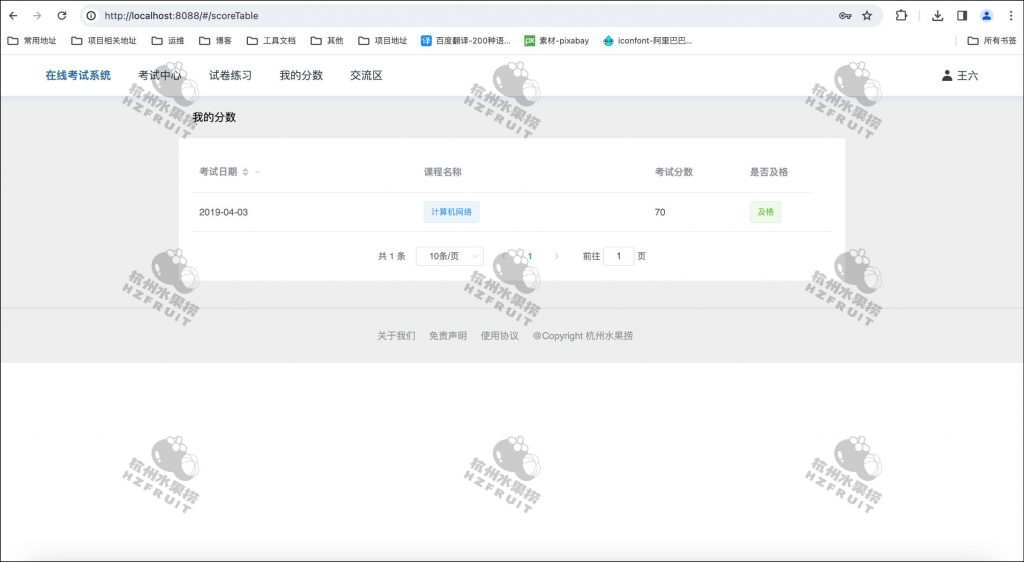Open the 常用地址 bookmark folder
This screenshot has height=562, width=1024.
(x=31, y=40)
